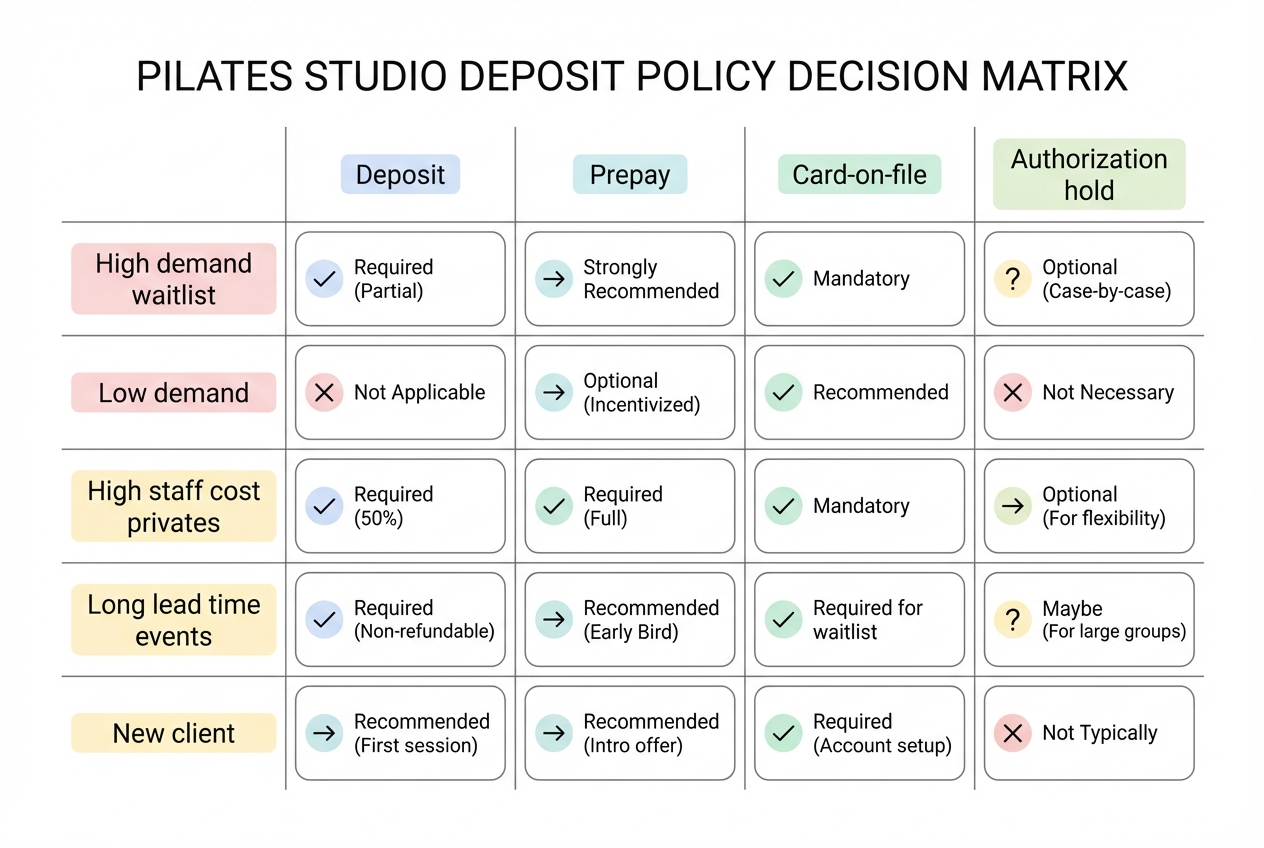
Task: Click the arrow icon on Strongly Recommended prepay
Action: click(554, 279)
